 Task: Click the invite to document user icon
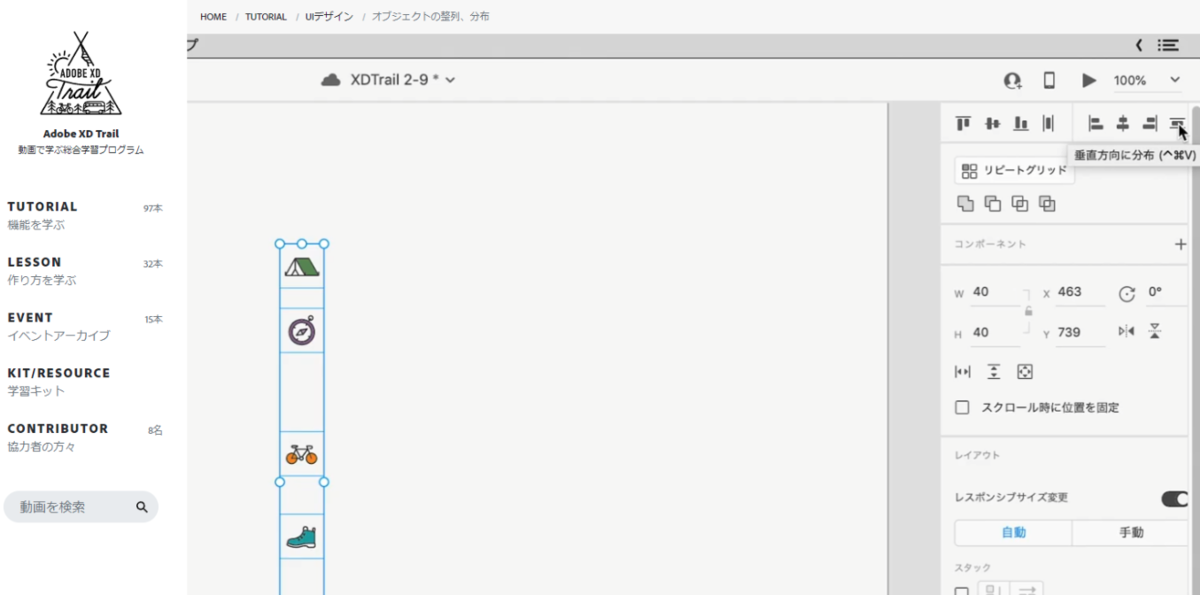(x=1013, y=80)
